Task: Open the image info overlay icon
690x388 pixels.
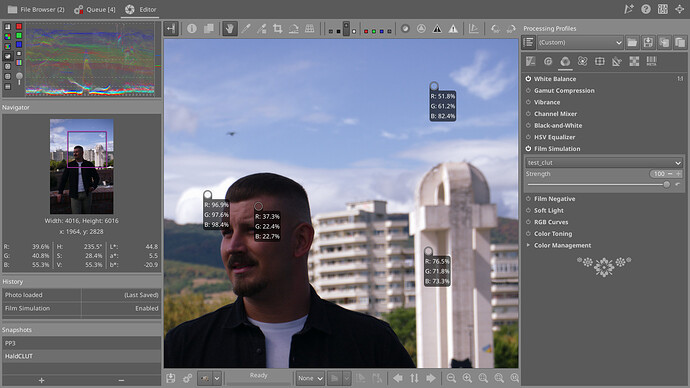Action: coord(192,29)
